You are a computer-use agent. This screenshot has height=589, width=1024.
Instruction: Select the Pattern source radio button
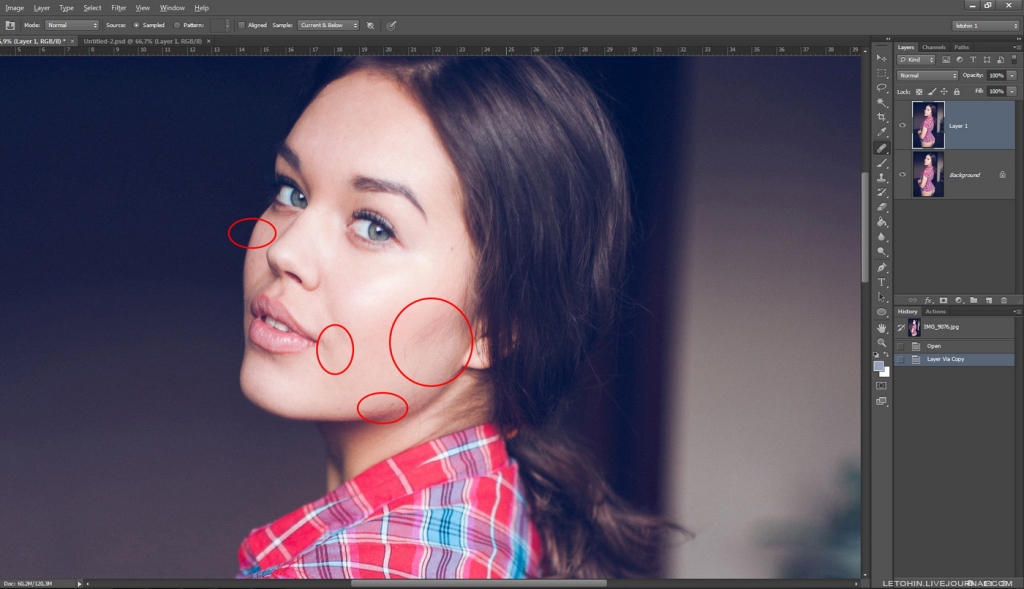coord(176,25)
